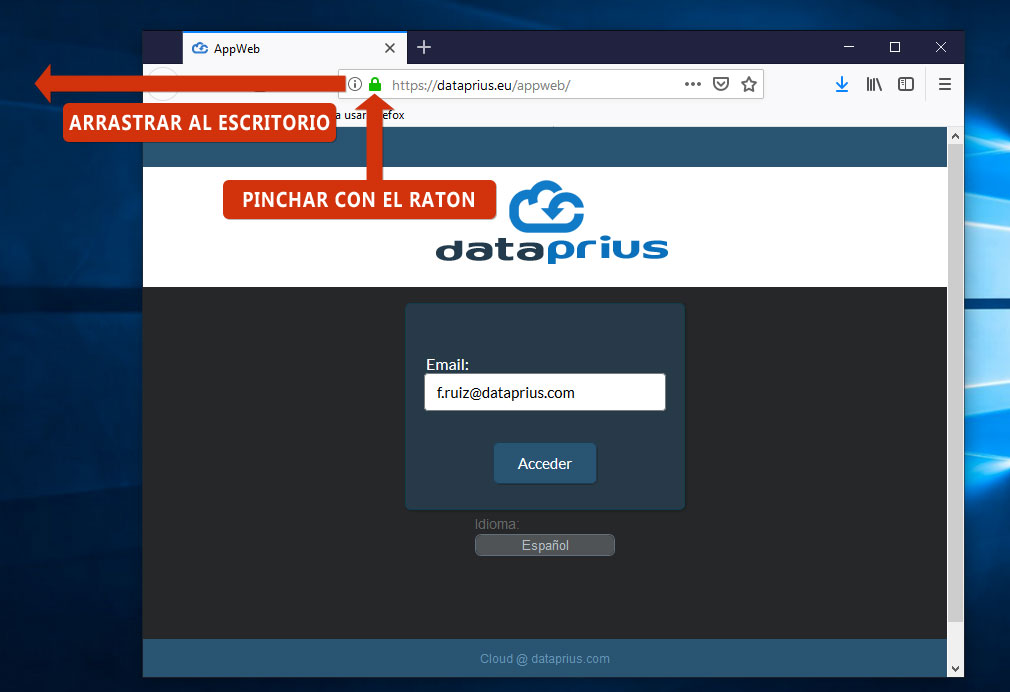
Task: Open the Library menu icon
Action: [x=873, y=84]
